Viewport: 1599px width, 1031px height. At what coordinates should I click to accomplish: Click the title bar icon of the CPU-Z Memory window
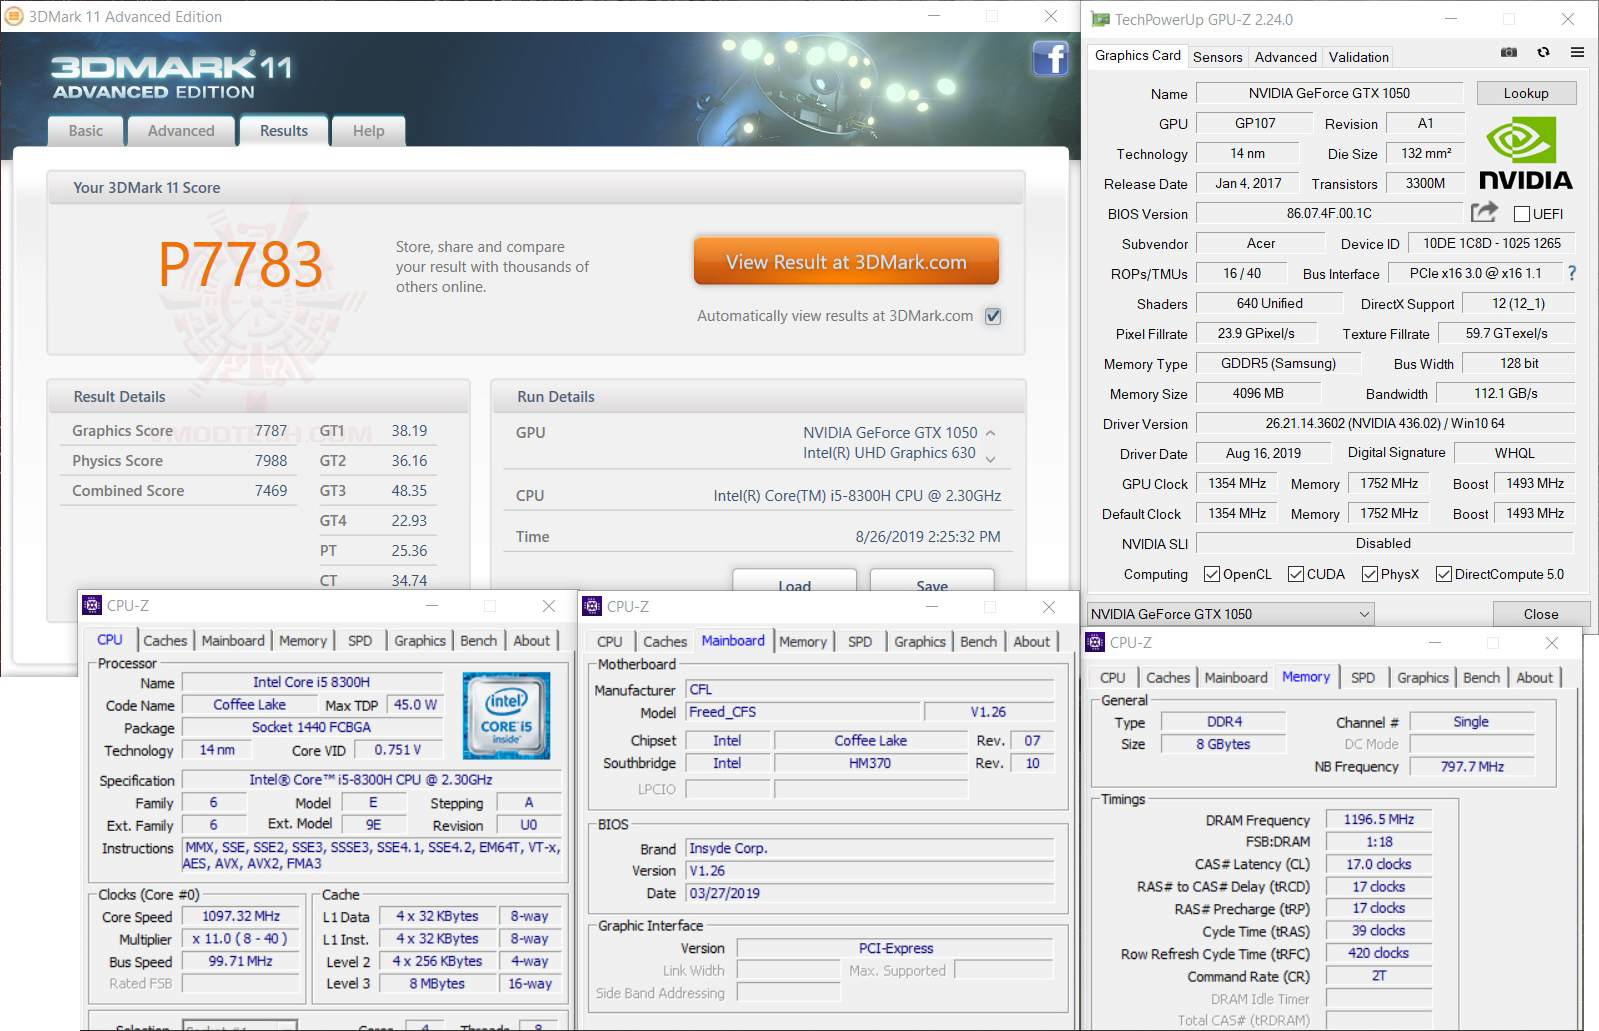(1095, 642)
